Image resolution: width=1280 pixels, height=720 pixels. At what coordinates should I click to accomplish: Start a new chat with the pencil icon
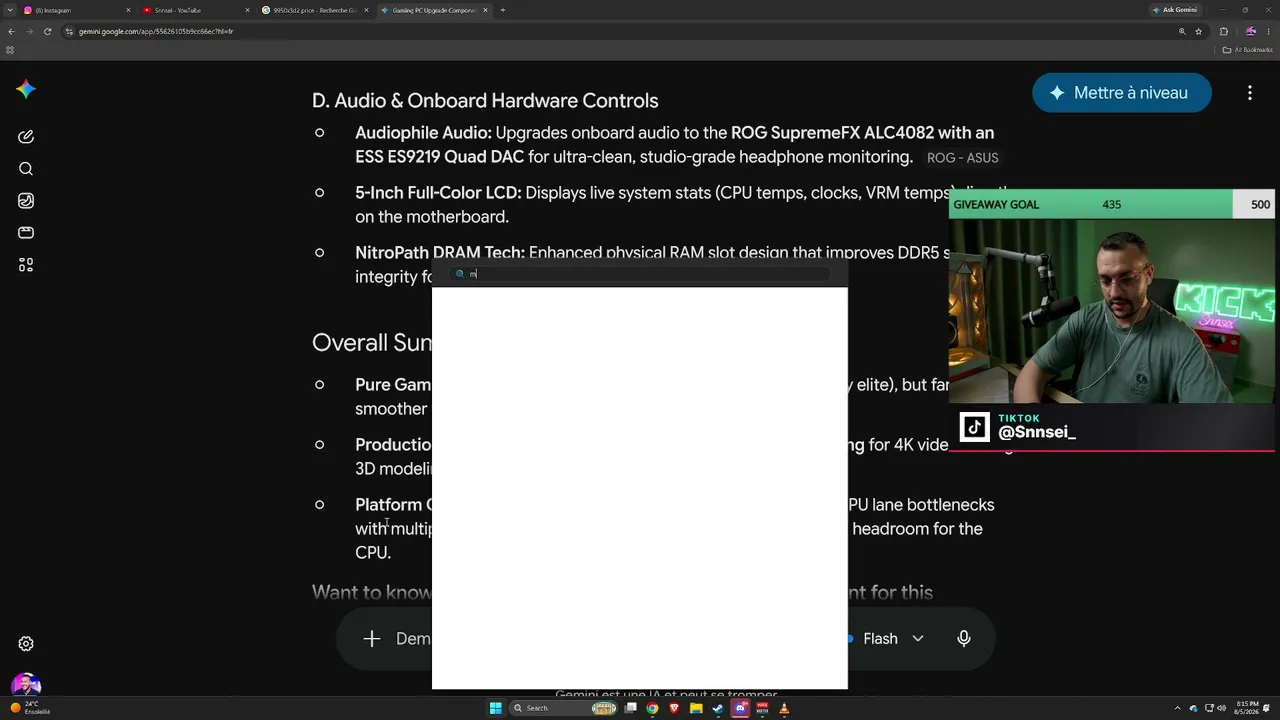(26, 137)
